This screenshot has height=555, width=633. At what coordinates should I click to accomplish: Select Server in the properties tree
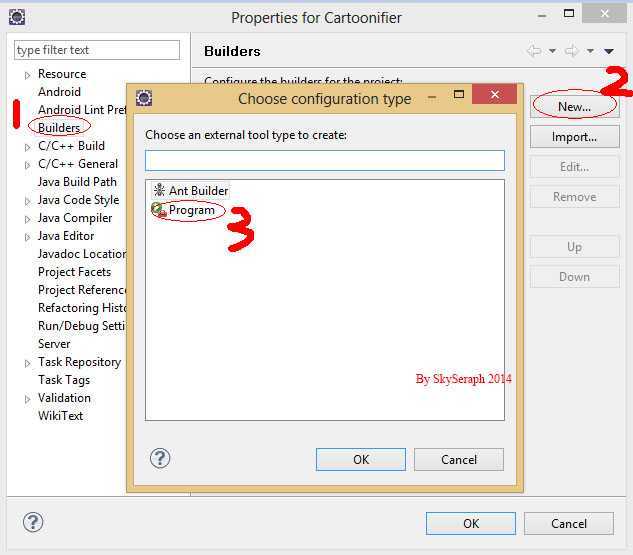click(x=54, y=344)
